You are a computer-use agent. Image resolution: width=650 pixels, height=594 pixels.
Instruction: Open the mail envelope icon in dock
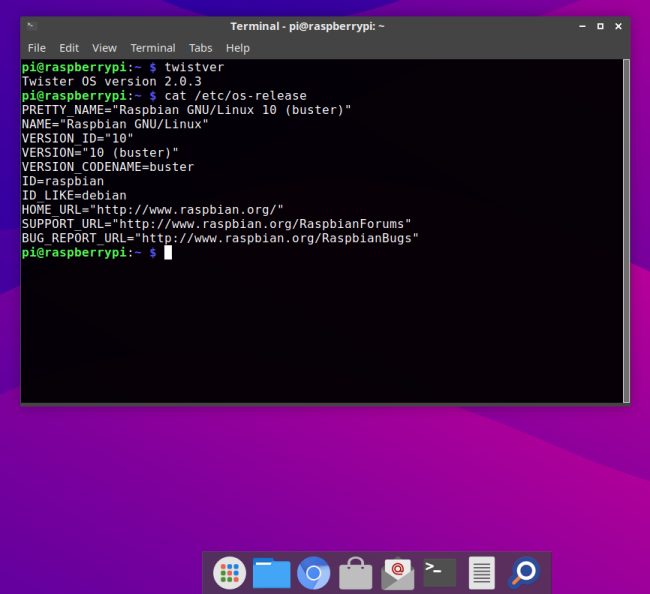tap(398, 573)
